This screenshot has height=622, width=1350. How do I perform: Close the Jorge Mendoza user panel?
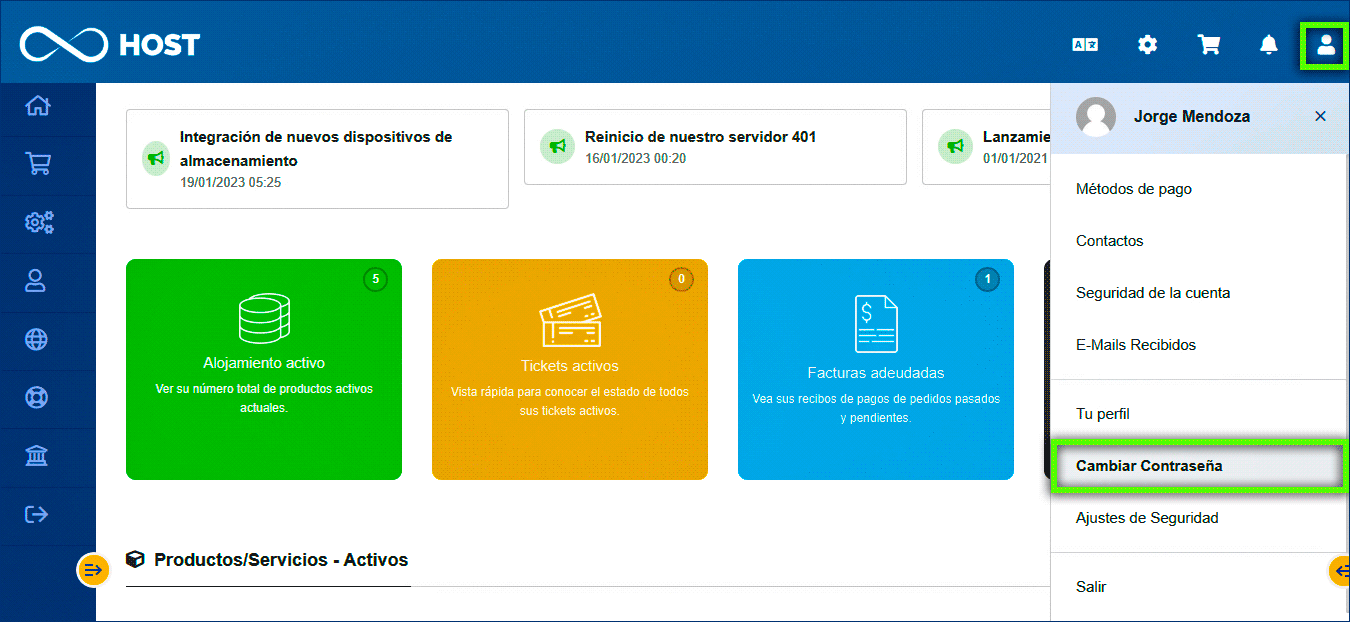pos(1320,117)
